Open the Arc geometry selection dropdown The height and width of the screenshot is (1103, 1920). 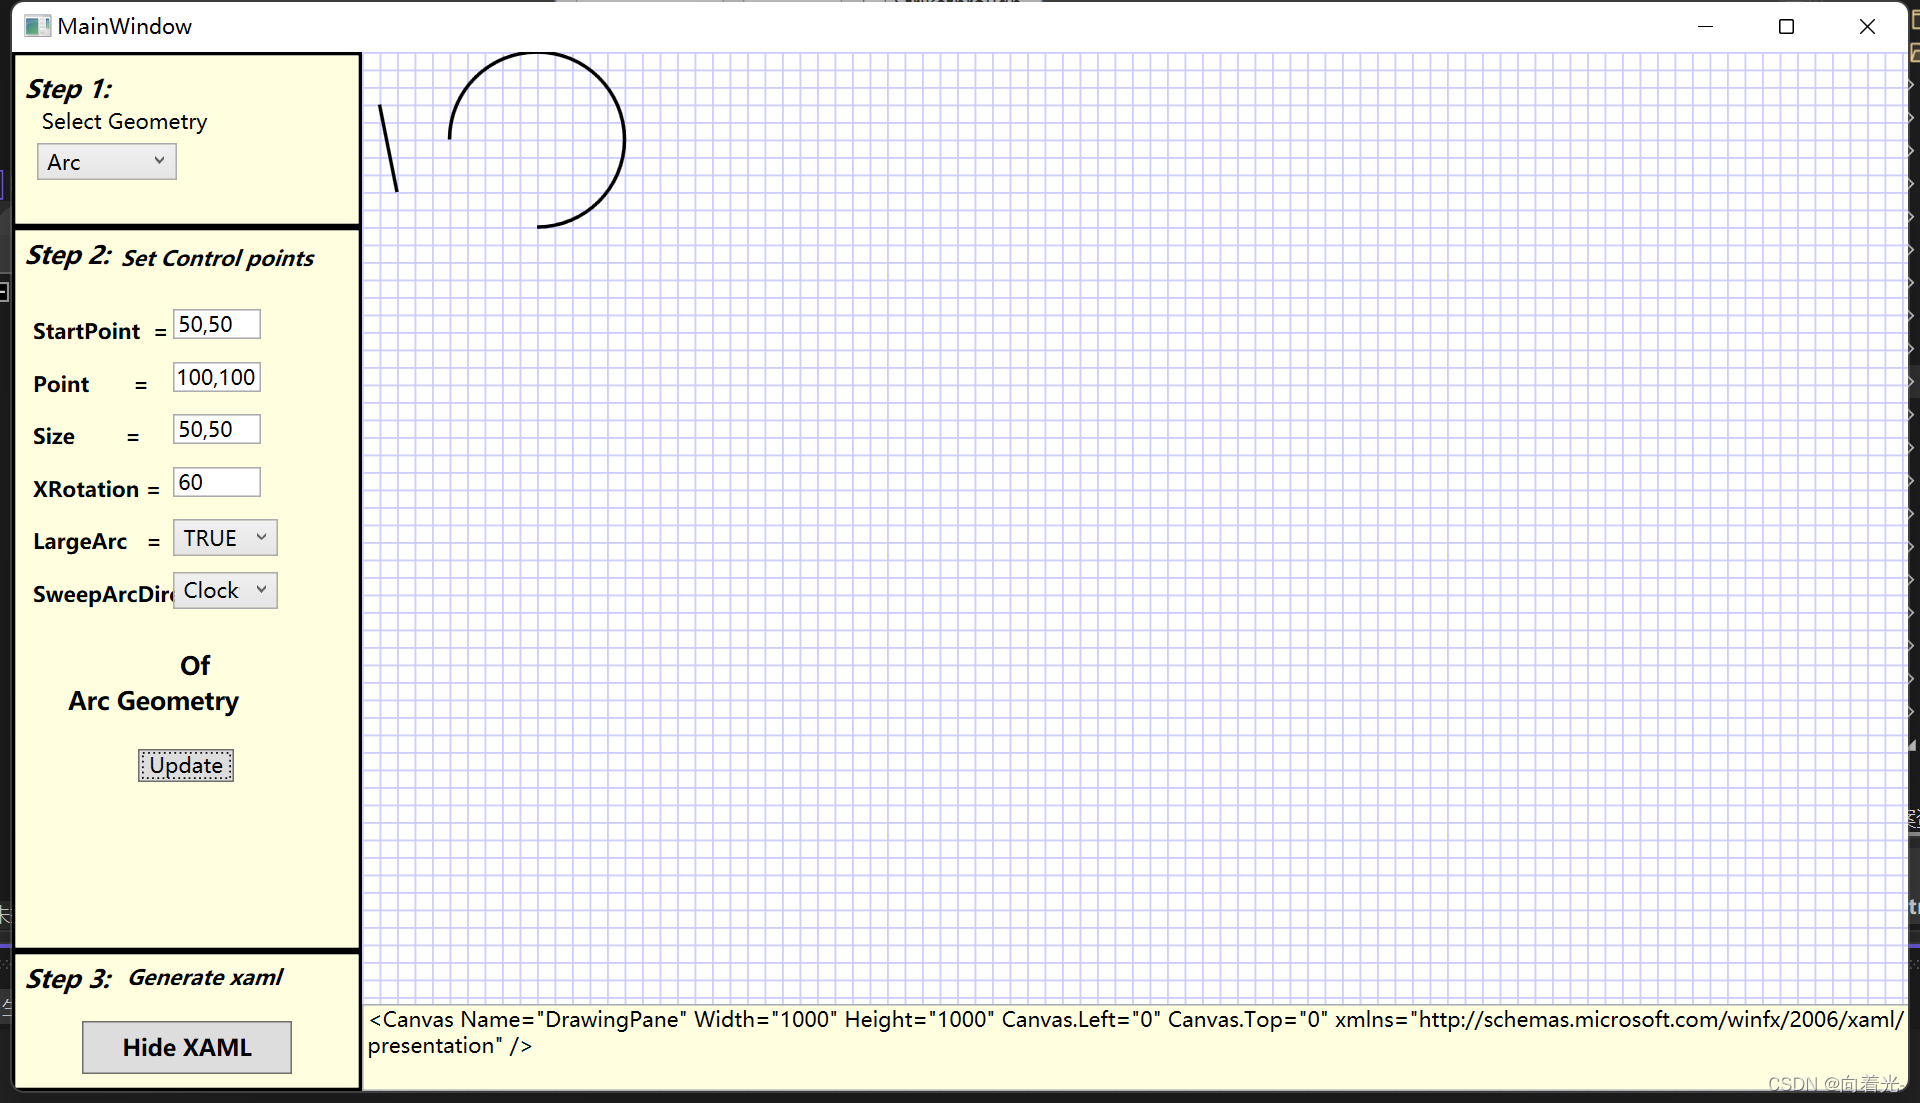tap(107, 162)
